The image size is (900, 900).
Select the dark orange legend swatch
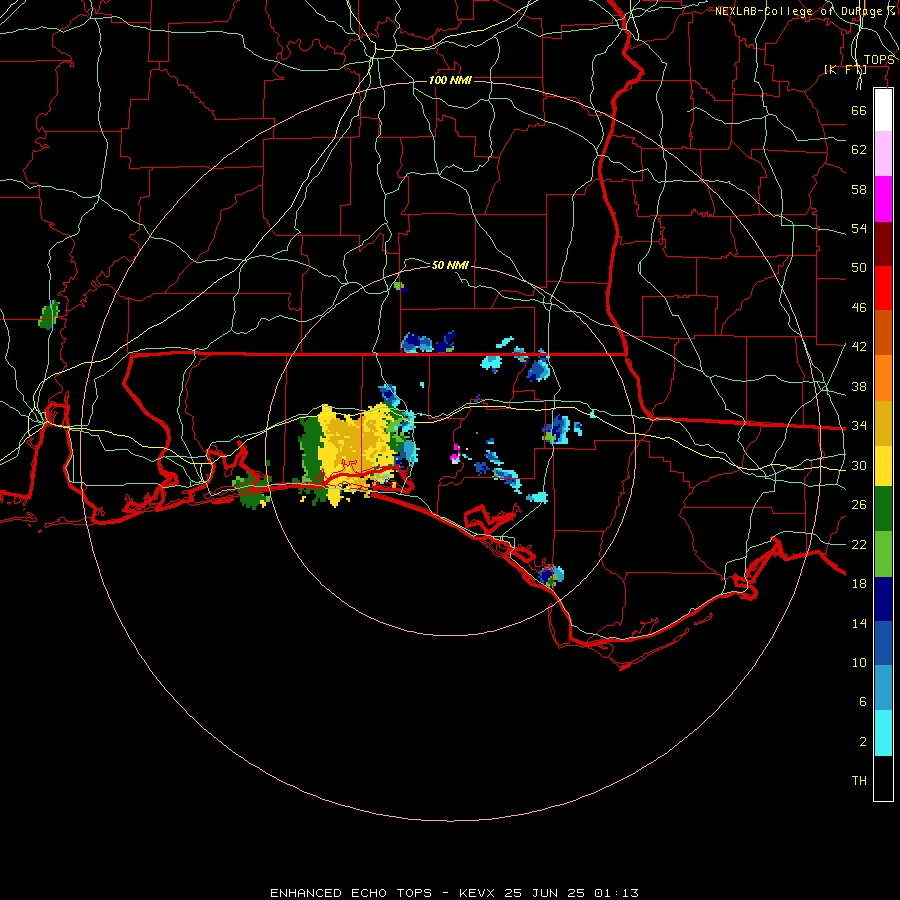coord(883,332)
